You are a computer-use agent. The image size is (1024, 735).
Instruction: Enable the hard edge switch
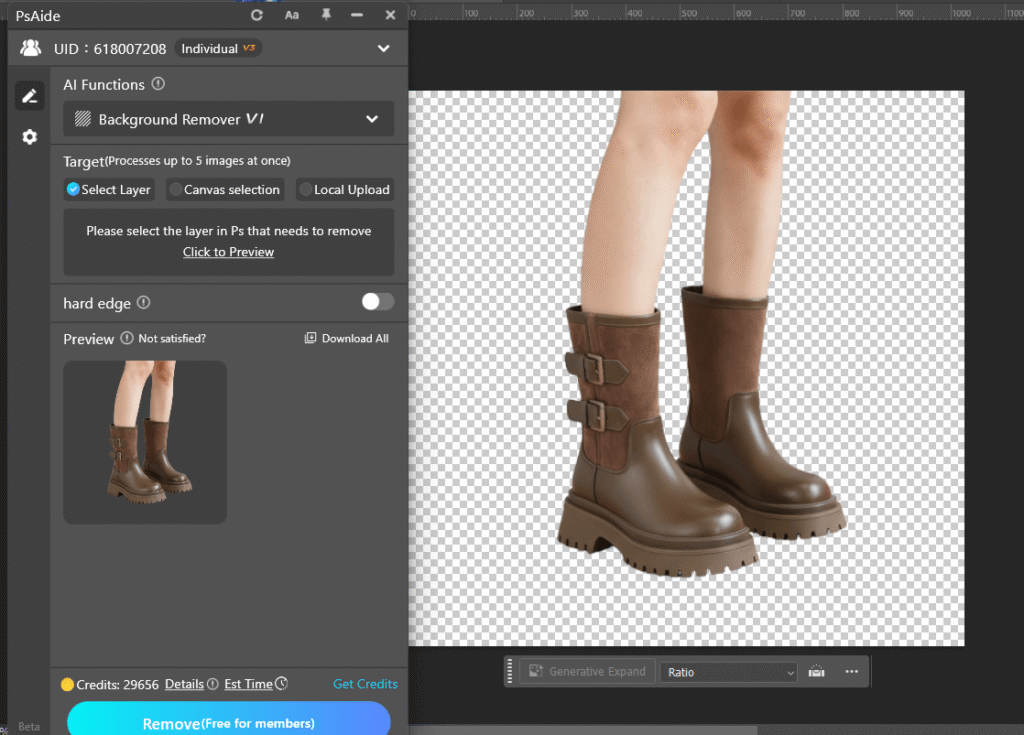(x=377, y=302)
